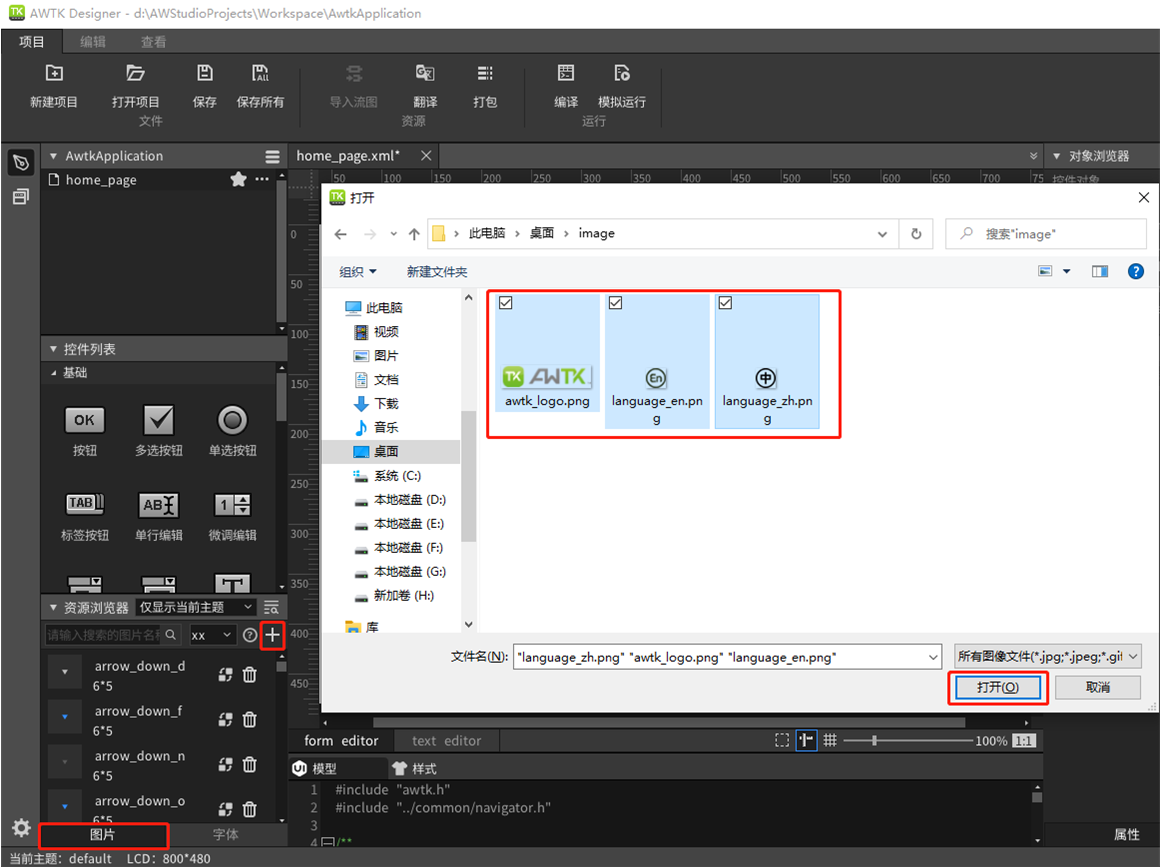Screen dimensions: 1161x868
Task: Click the Compile (编译) toolbar icon
Action: coord(566,73)
